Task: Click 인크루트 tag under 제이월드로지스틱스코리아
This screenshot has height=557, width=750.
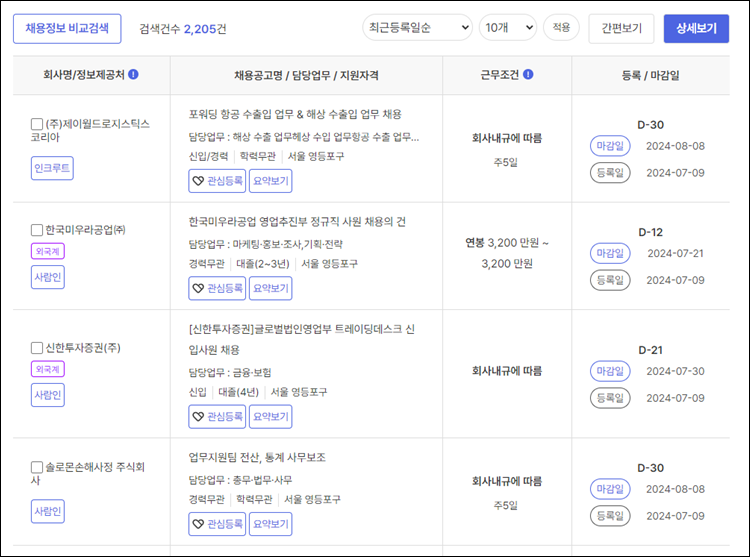Action: tap(52, 168)
